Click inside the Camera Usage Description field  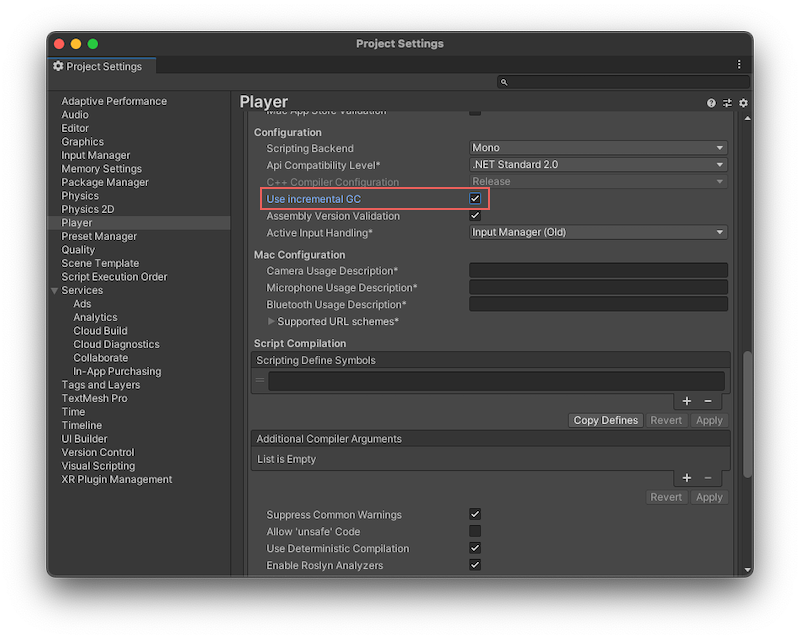click(598, 271)
